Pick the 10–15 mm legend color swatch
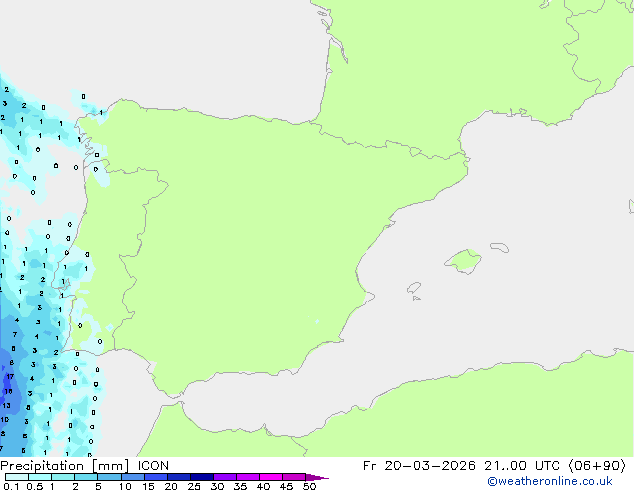Image resolution: width=634 pixels, height=490 pixels. (x=132, y=477)
